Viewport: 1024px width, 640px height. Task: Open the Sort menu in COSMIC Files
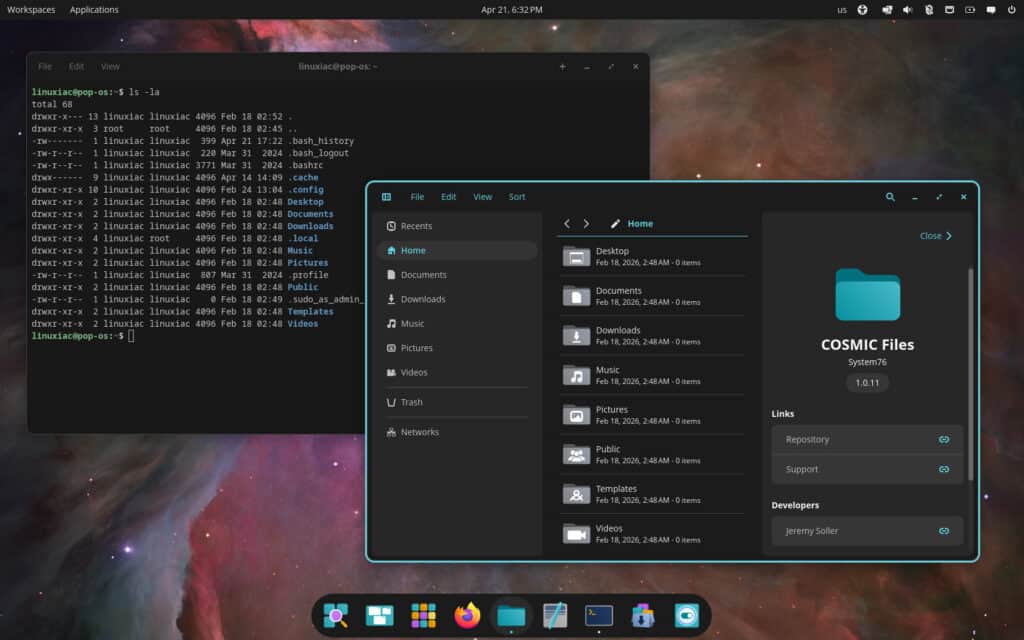[x=517, y=197]
